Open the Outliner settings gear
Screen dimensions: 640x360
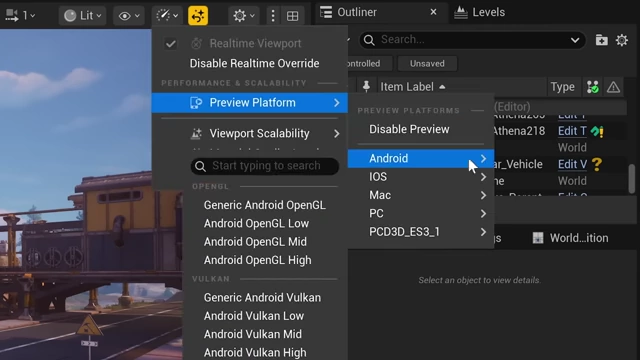pyautogui.click(x=622, y=40)
